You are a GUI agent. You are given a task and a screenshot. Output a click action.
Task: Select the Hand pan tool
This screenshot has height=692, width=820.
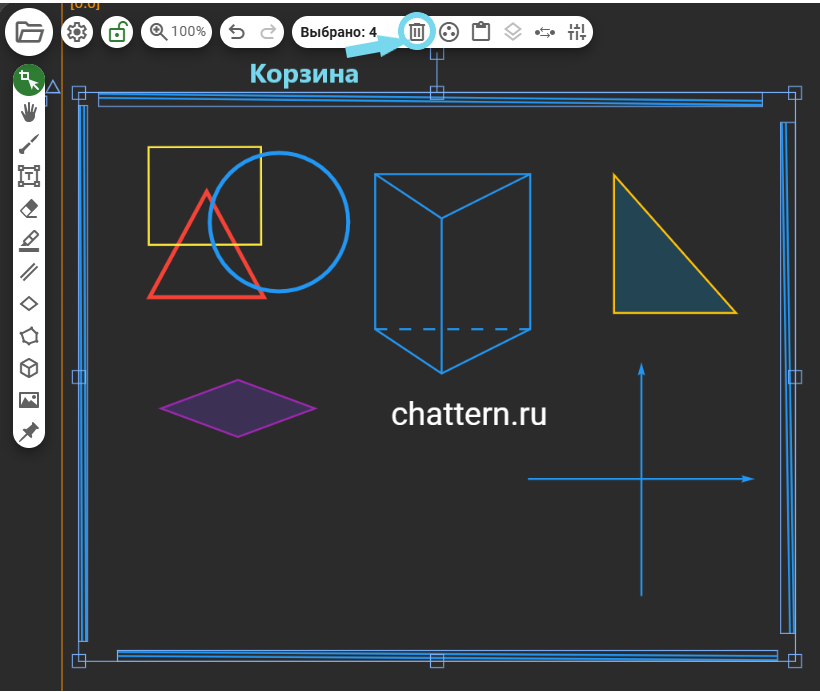tap(29, 112)
